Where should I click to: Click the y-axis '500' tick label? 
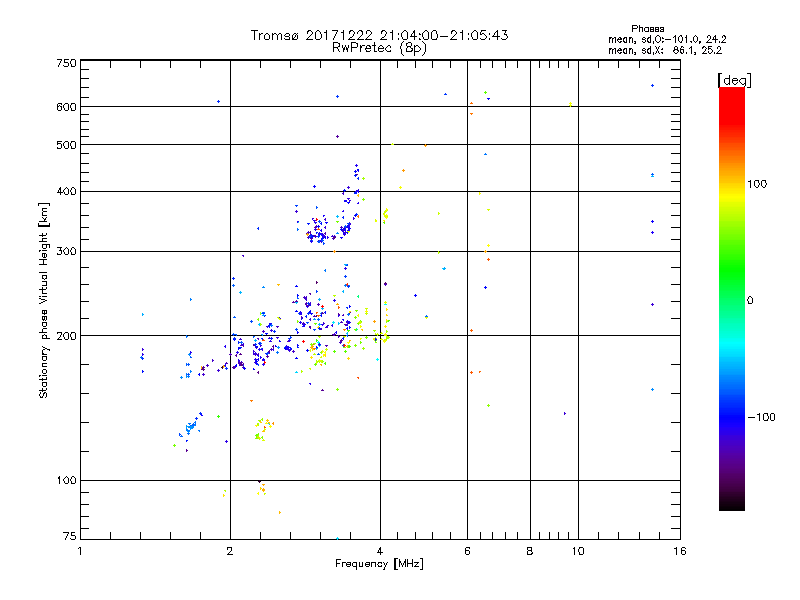tap(66, 145)
